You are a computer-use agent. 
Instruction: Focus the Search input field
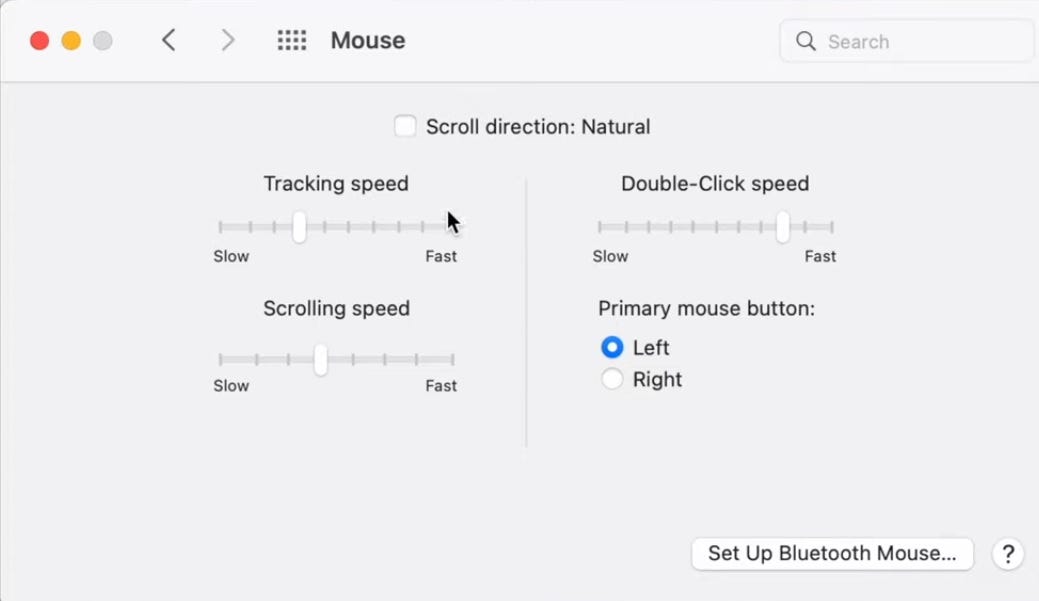(907, 41)
